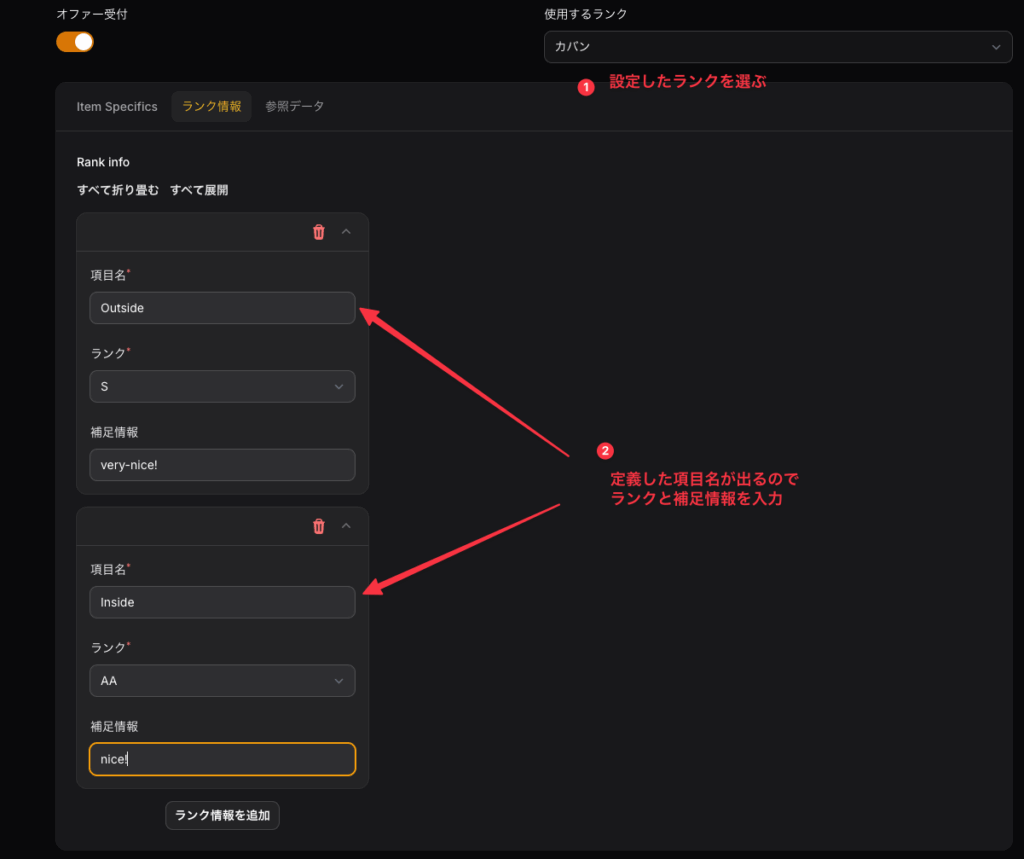
Task: Open the ランク dropdown set to S
Action: [x=221, y=386]
